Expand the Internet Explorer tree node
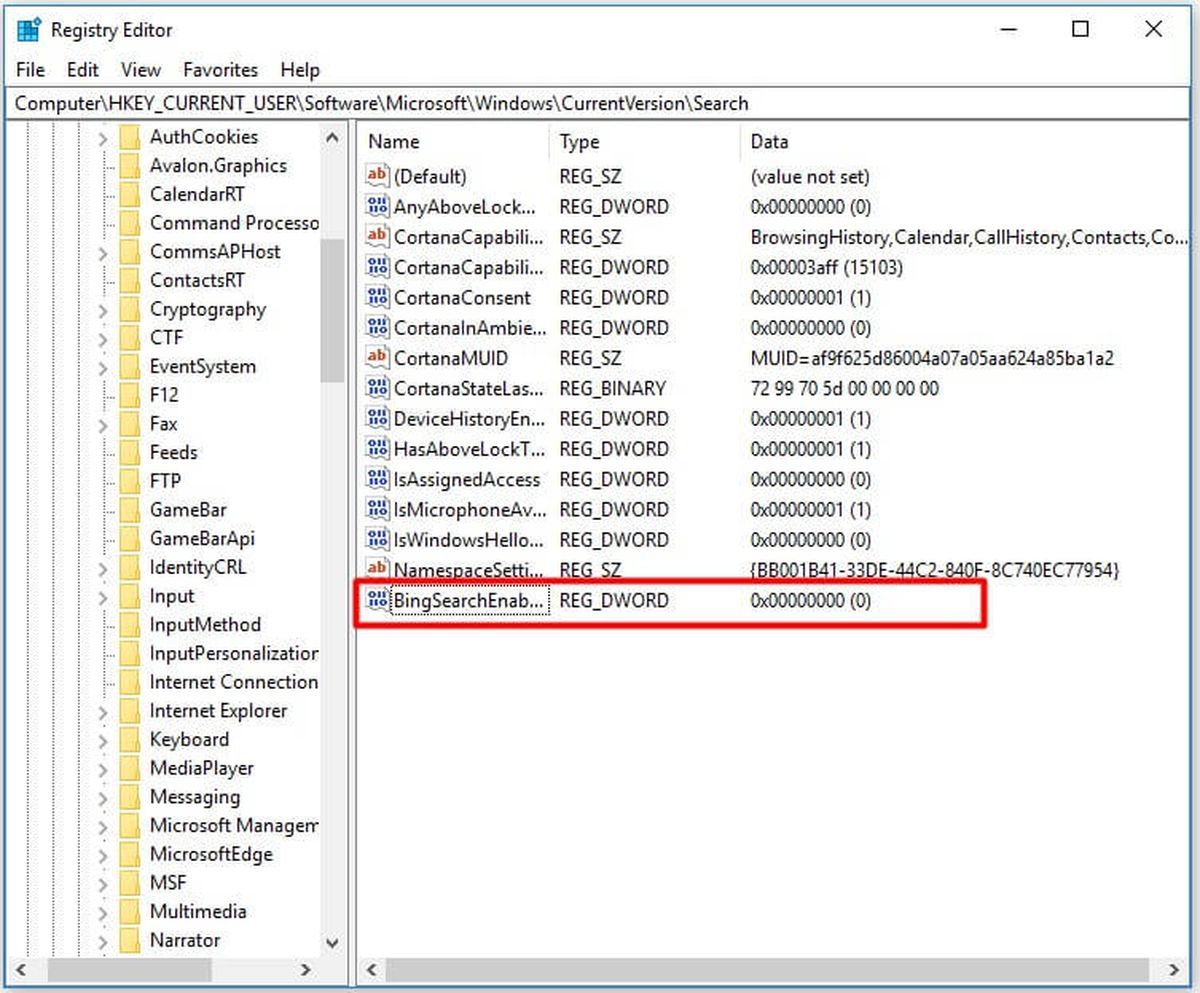Viewport: 1200px width, 993px height. pos(103,712)
